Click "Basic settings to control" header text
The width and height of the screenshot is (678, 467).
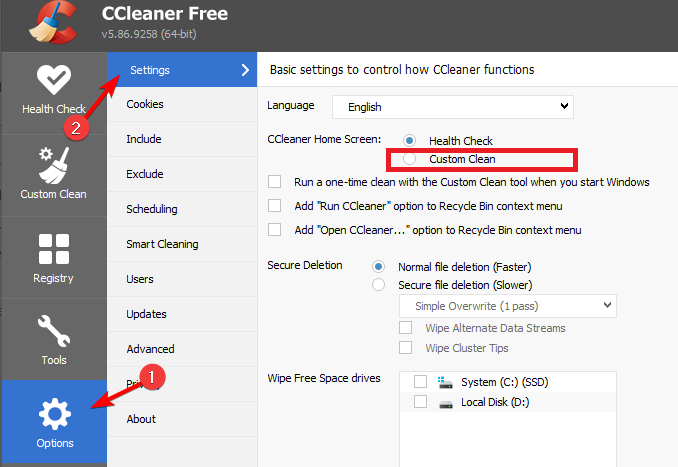pos(402,70)
